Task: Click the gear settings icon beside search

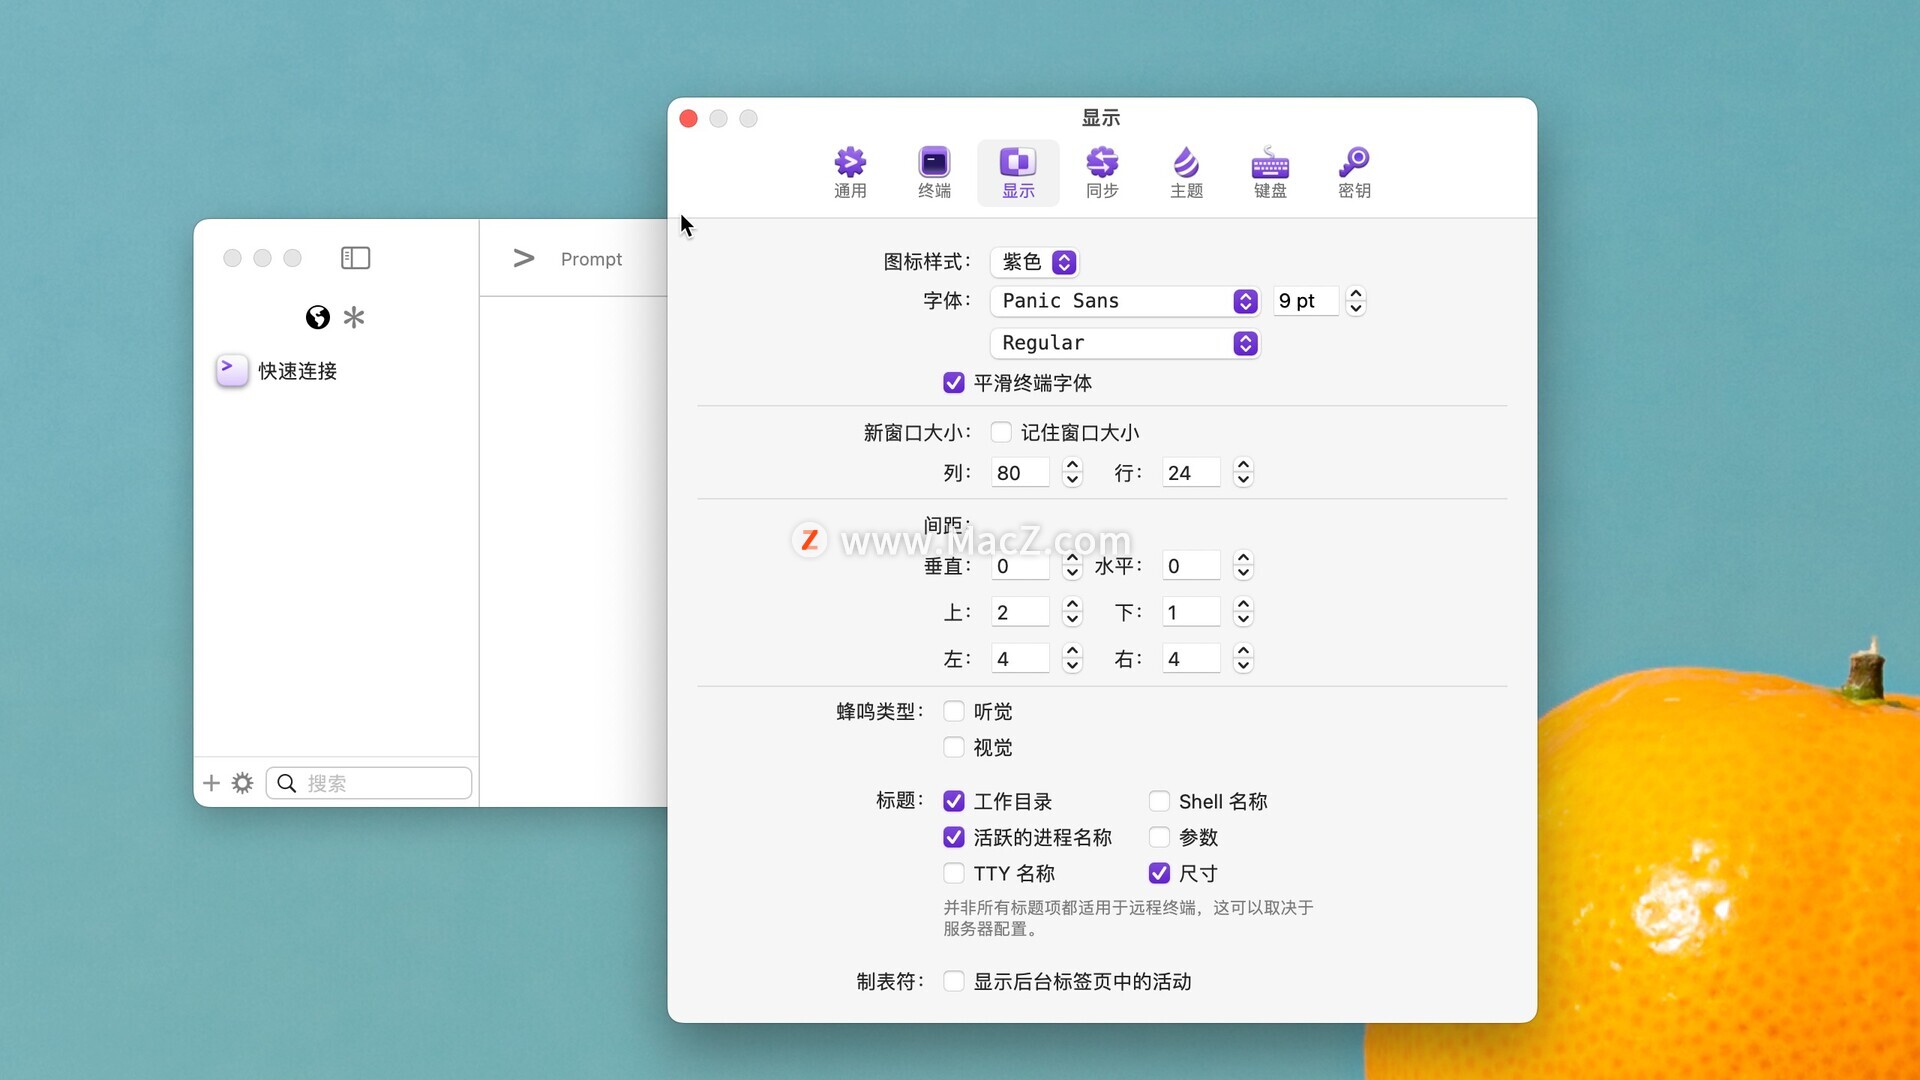Action: (x=242, y=783)
